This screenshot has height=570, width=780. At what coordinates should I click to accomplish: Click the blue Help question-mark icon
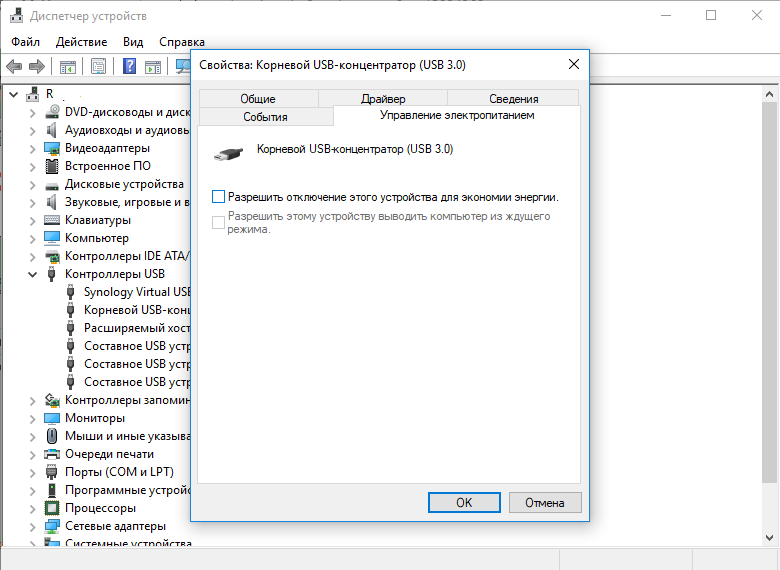(x=129, y=66)
